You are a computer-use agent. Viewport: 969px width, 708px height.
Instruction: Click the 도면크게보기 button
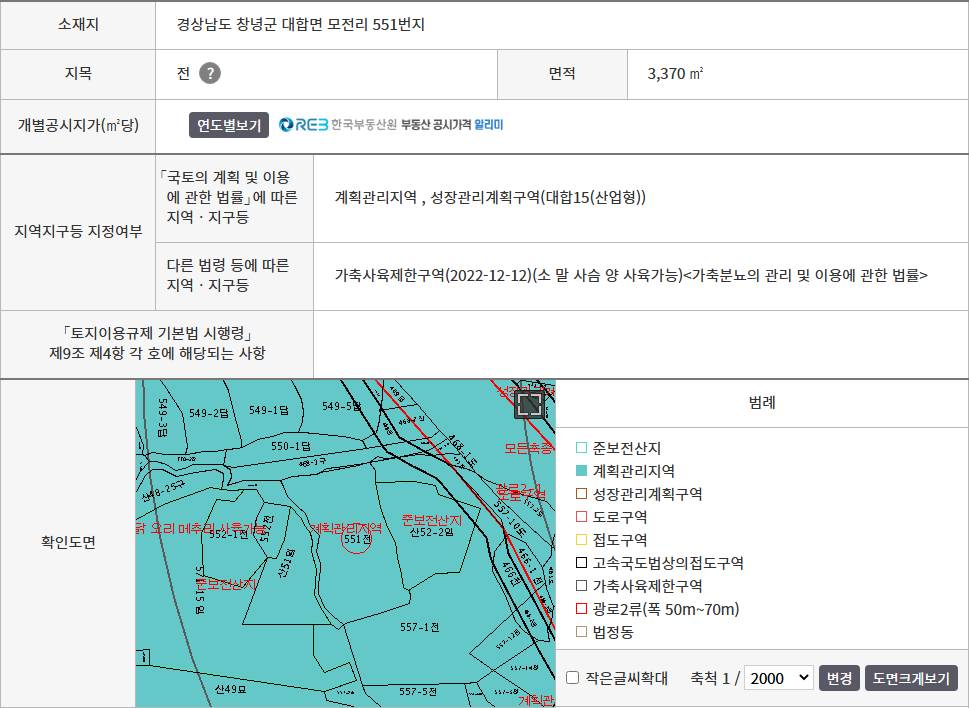911,678
